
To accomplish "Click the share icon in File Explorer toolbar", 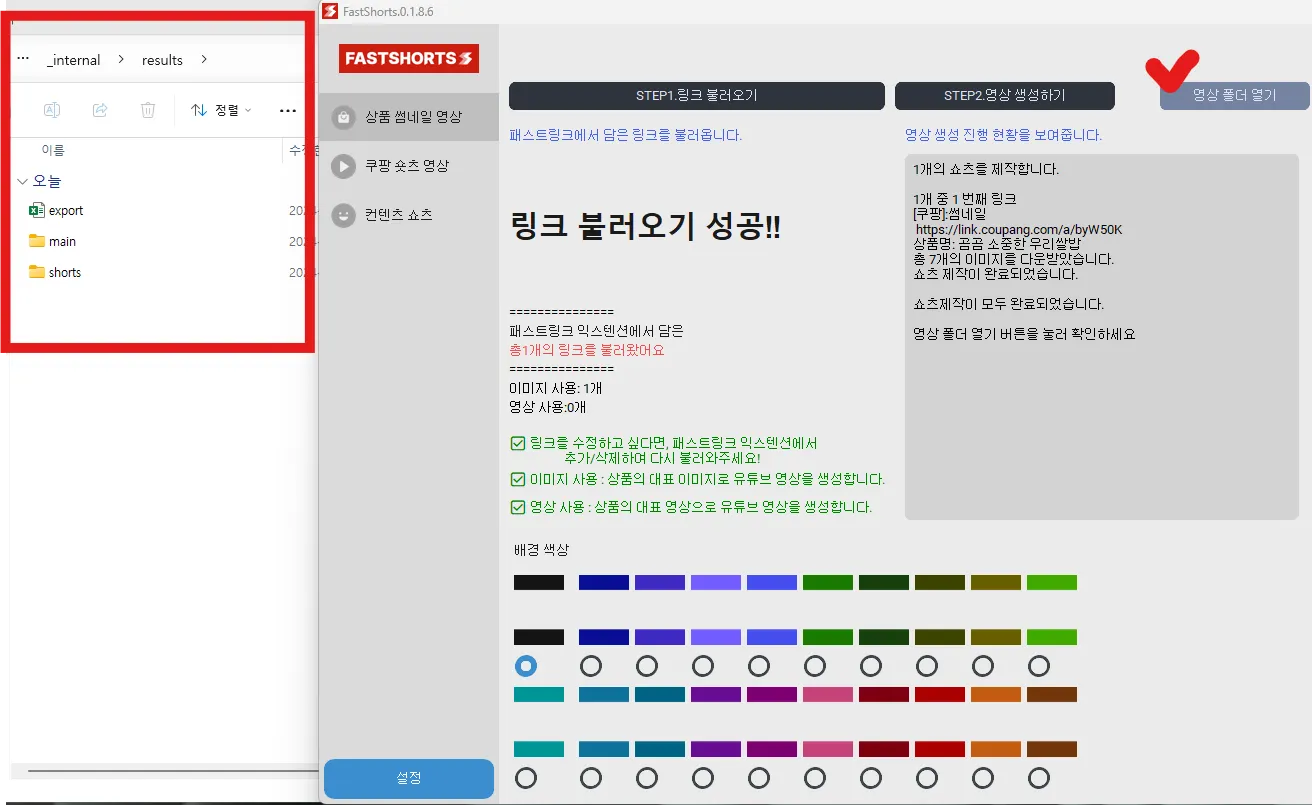I will point(100,110).
